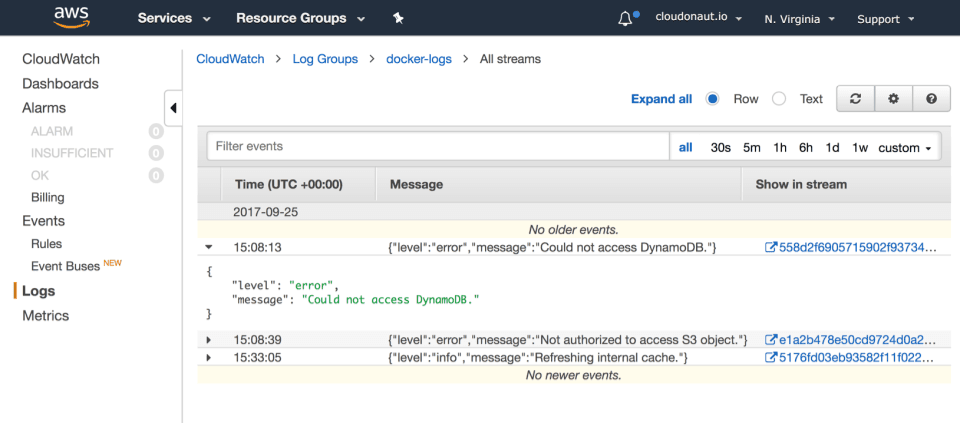960x423 pixels.
Task: Expand the 15:33:05 log event row
Action: [x=209, y=358]
